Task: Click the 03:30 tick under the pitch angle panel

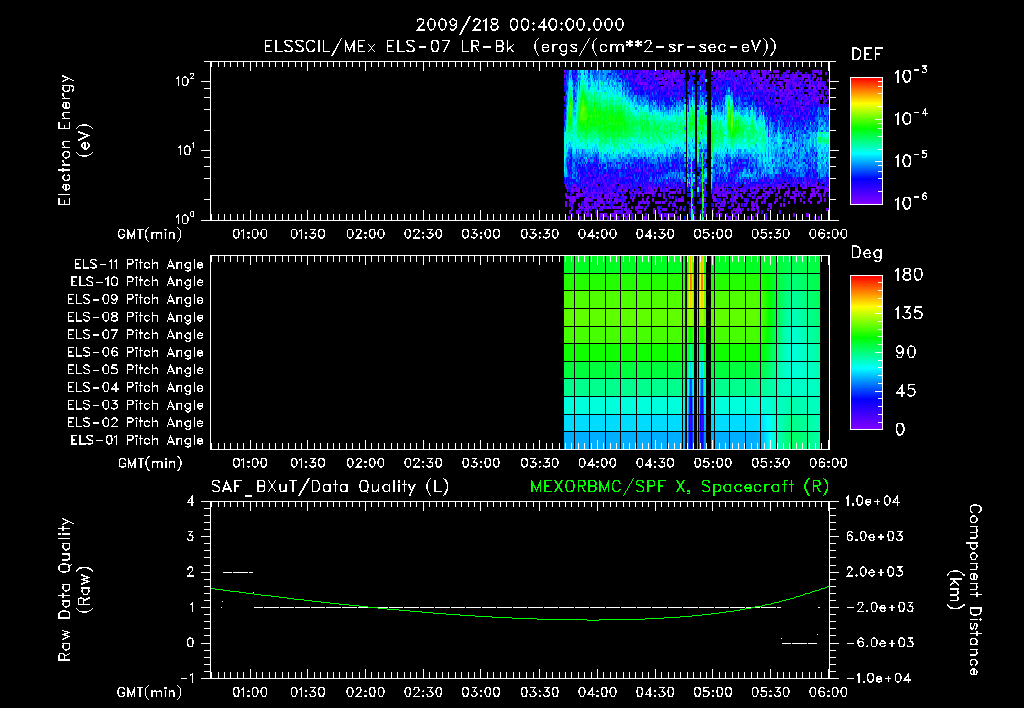Action: pos(539,463)
